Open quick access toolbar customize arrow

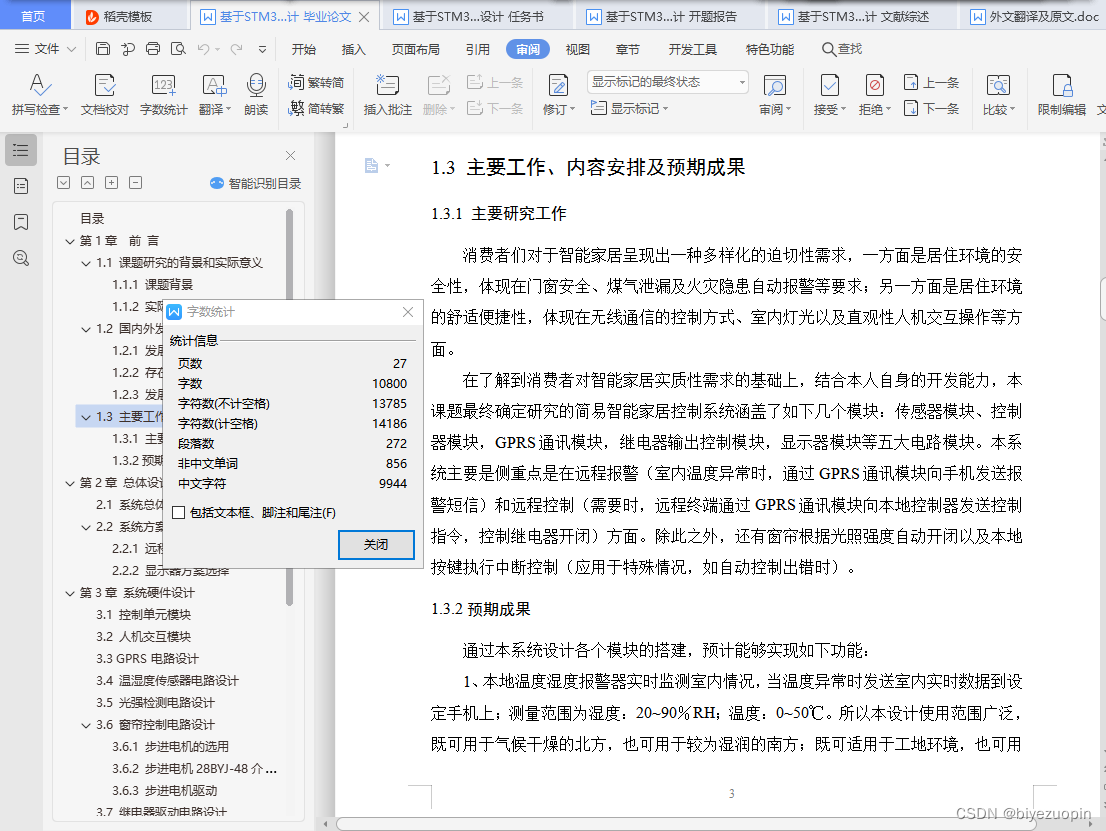coord(262,49)
